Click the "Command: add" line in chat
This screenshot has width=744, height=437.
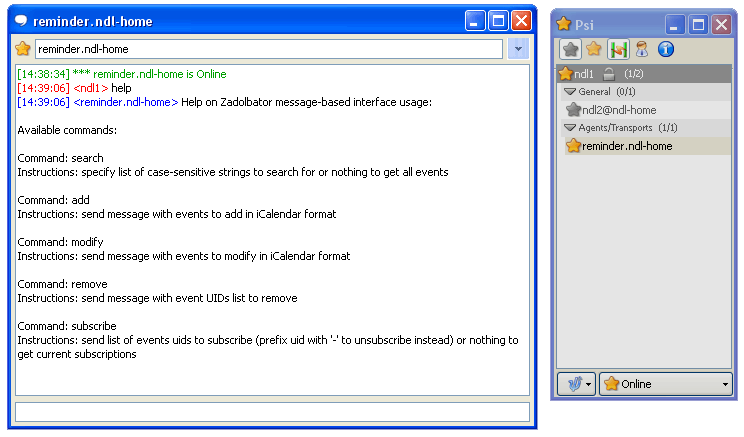(x=54, y=200)
